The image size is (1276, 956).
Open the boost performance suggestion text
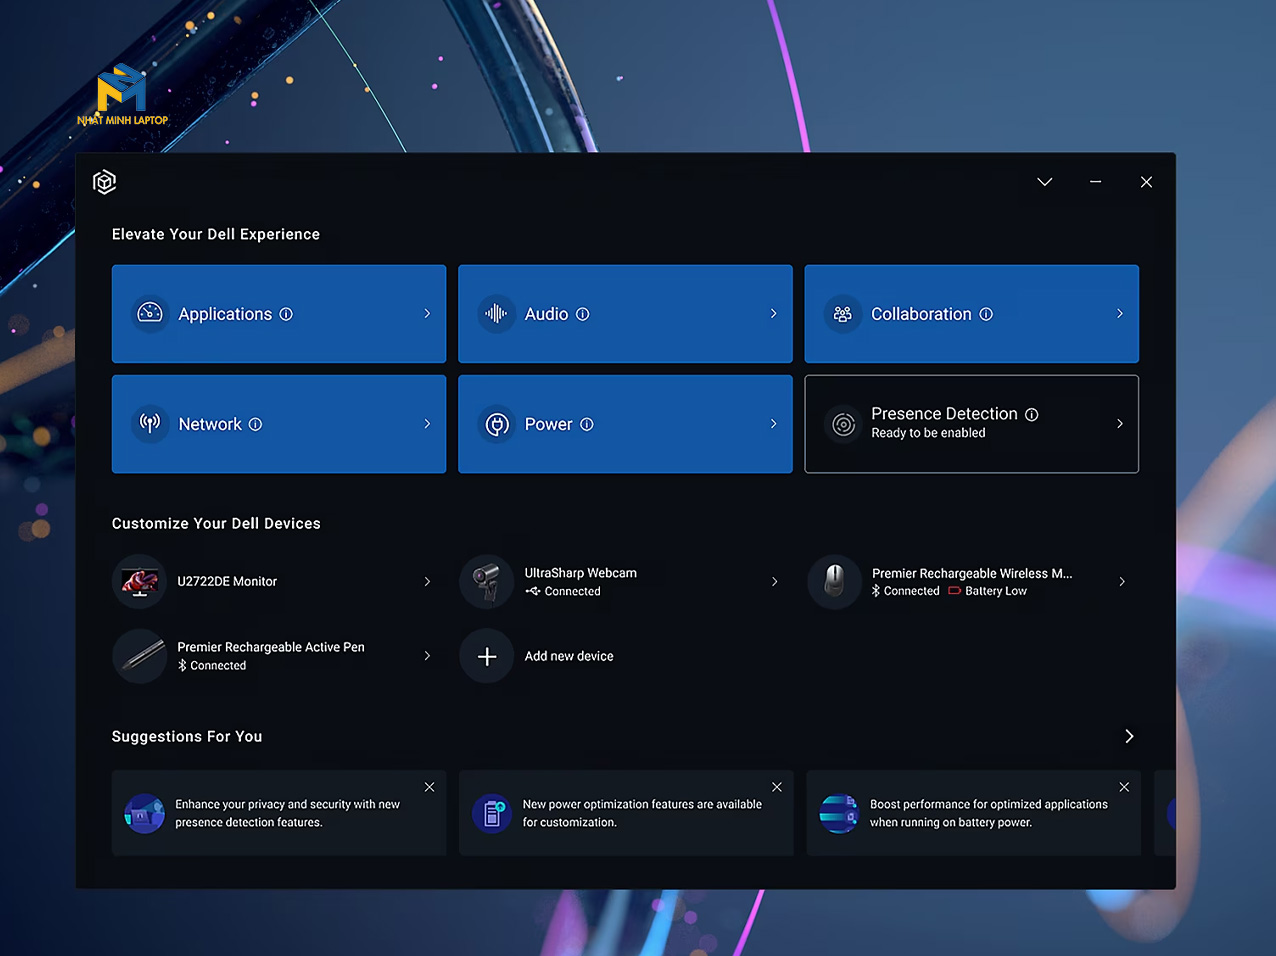(989, 813)
